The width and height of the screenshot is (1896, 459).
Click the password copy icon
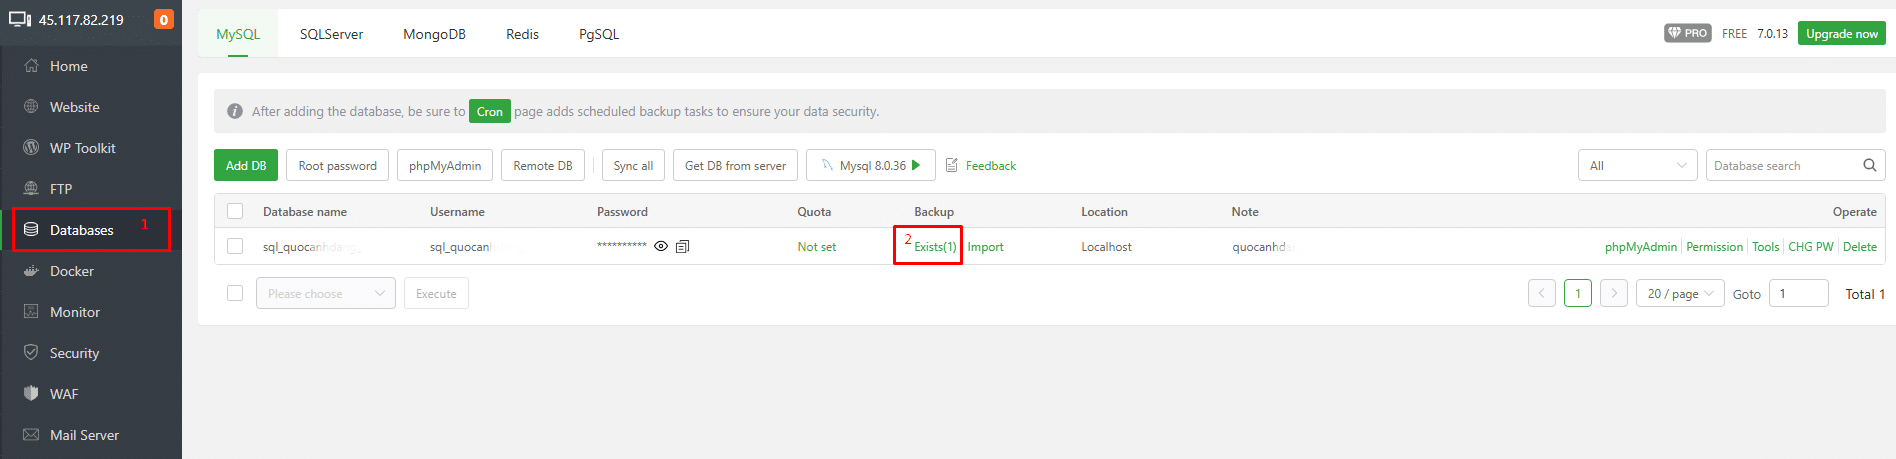pyautogui.click(x=682, y=247)
